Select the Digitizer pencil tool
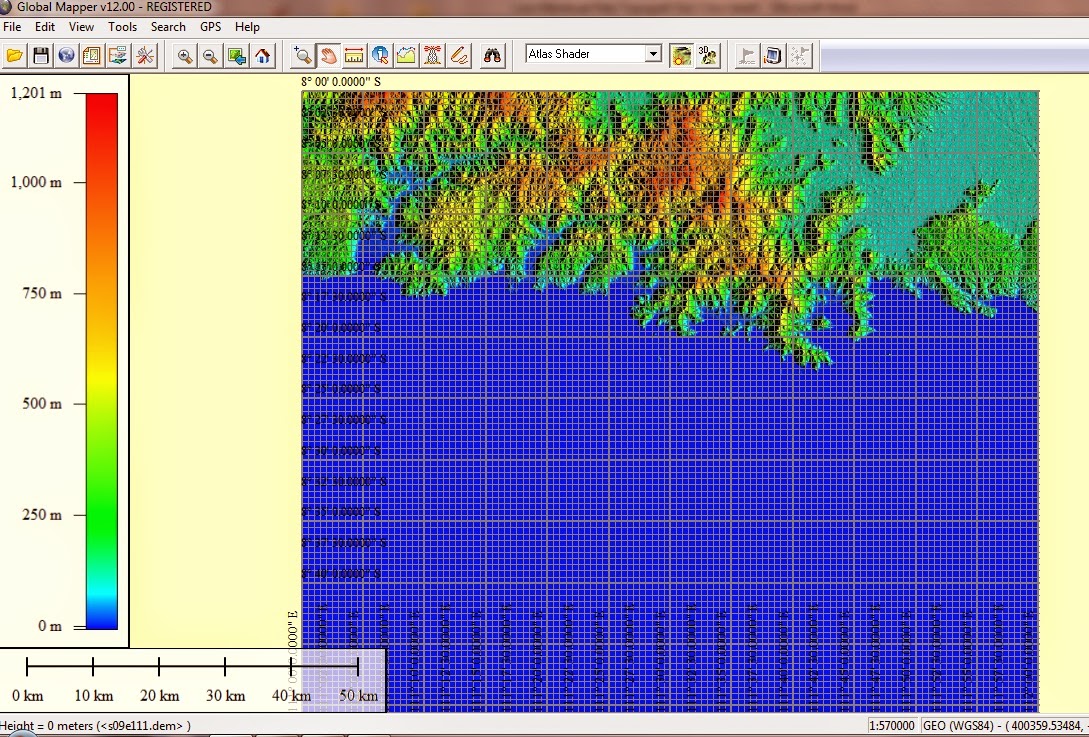Image resolution: width=1089 pixels, height=737 pixels. click(459, 56)
